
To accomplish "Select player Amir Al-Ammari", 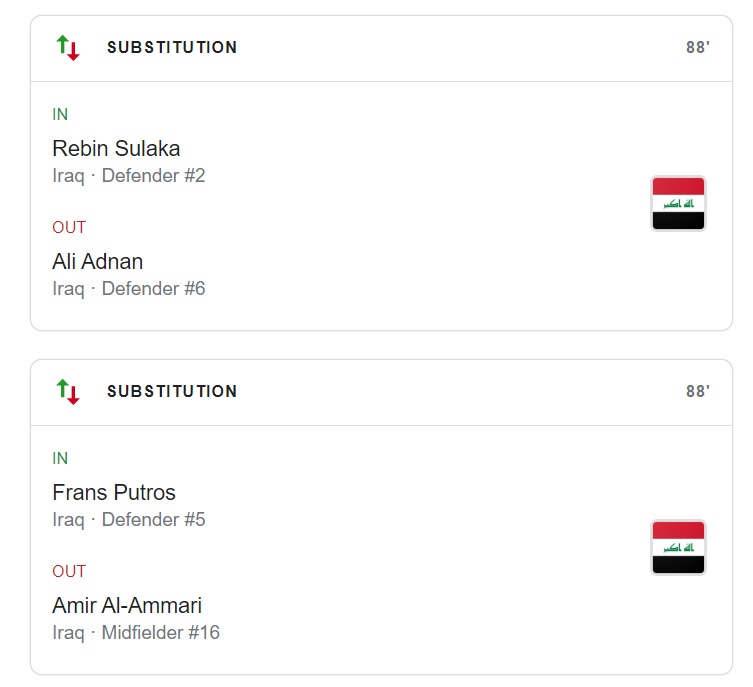I will click(x=127, y=606).
